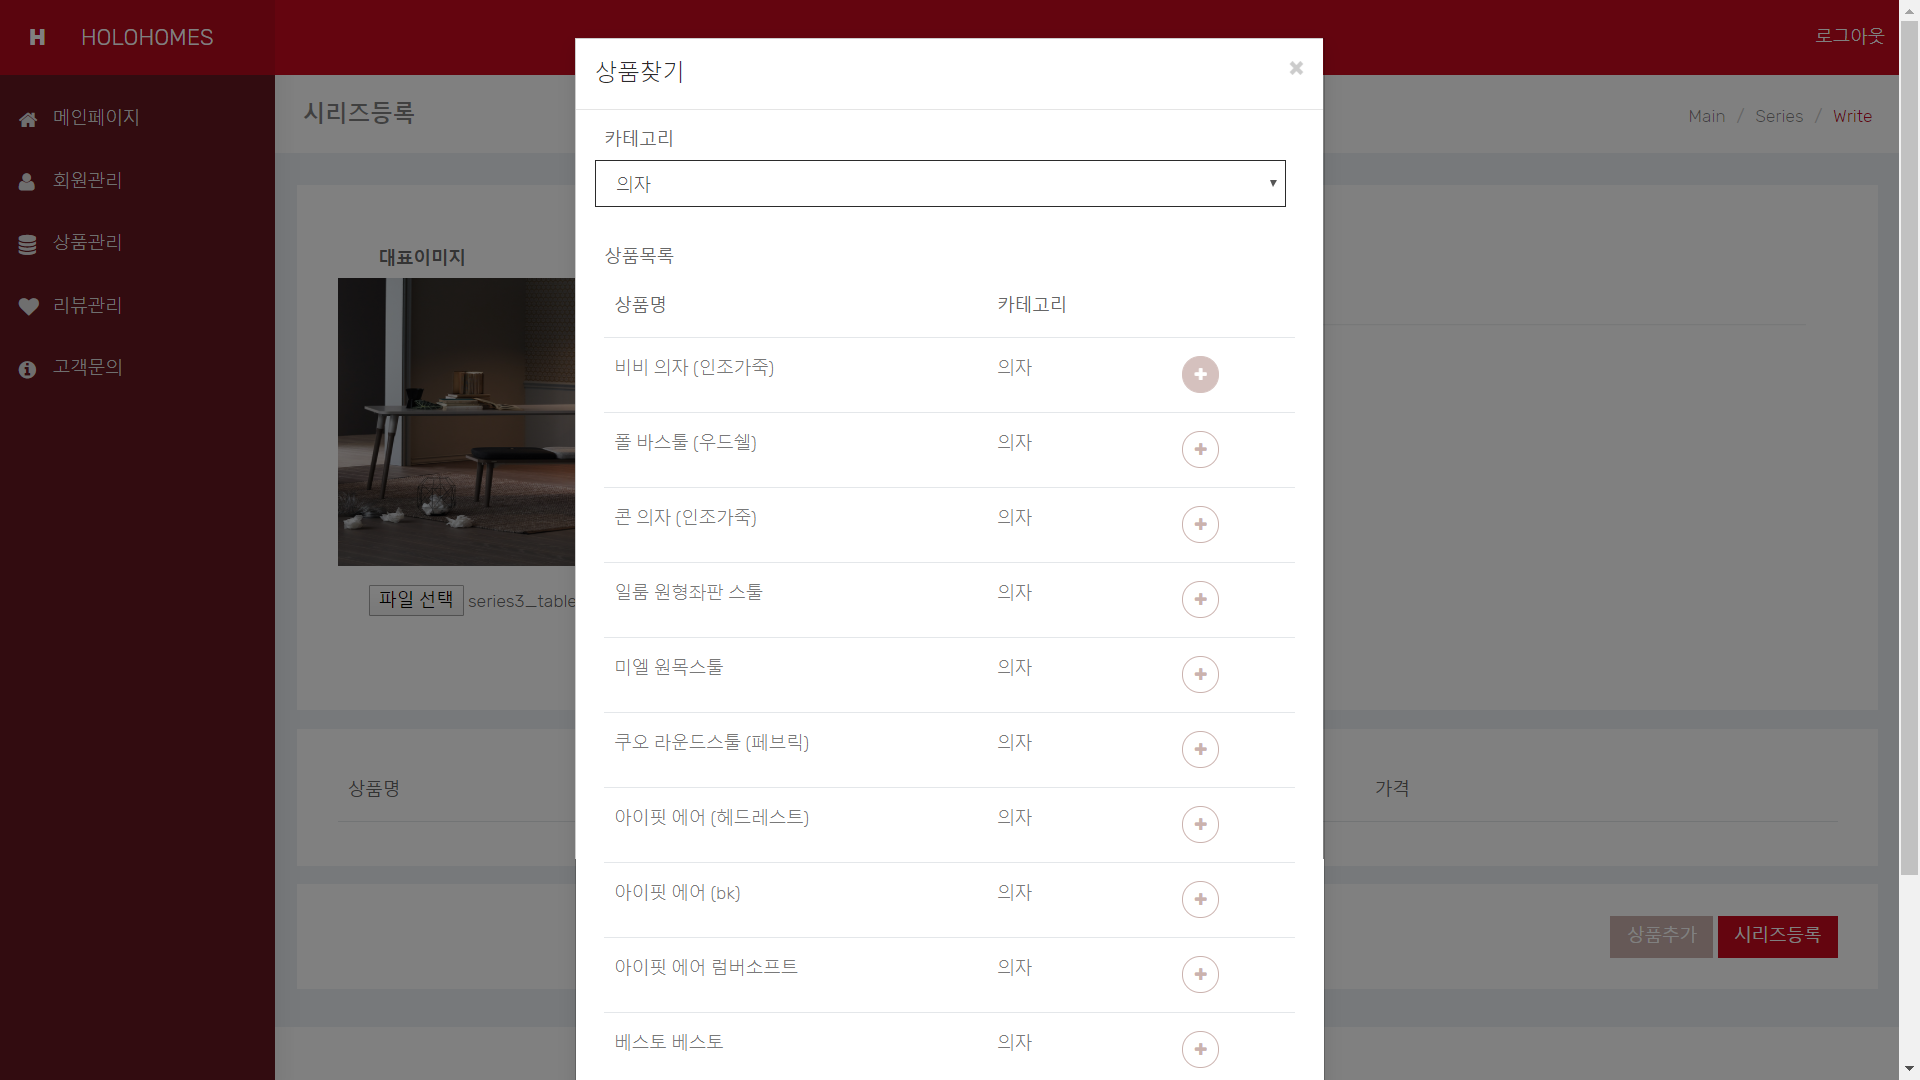Click the 로그아웃 link
The width and height of the screenshot is (1920, 1080).
click(1849, 36)
